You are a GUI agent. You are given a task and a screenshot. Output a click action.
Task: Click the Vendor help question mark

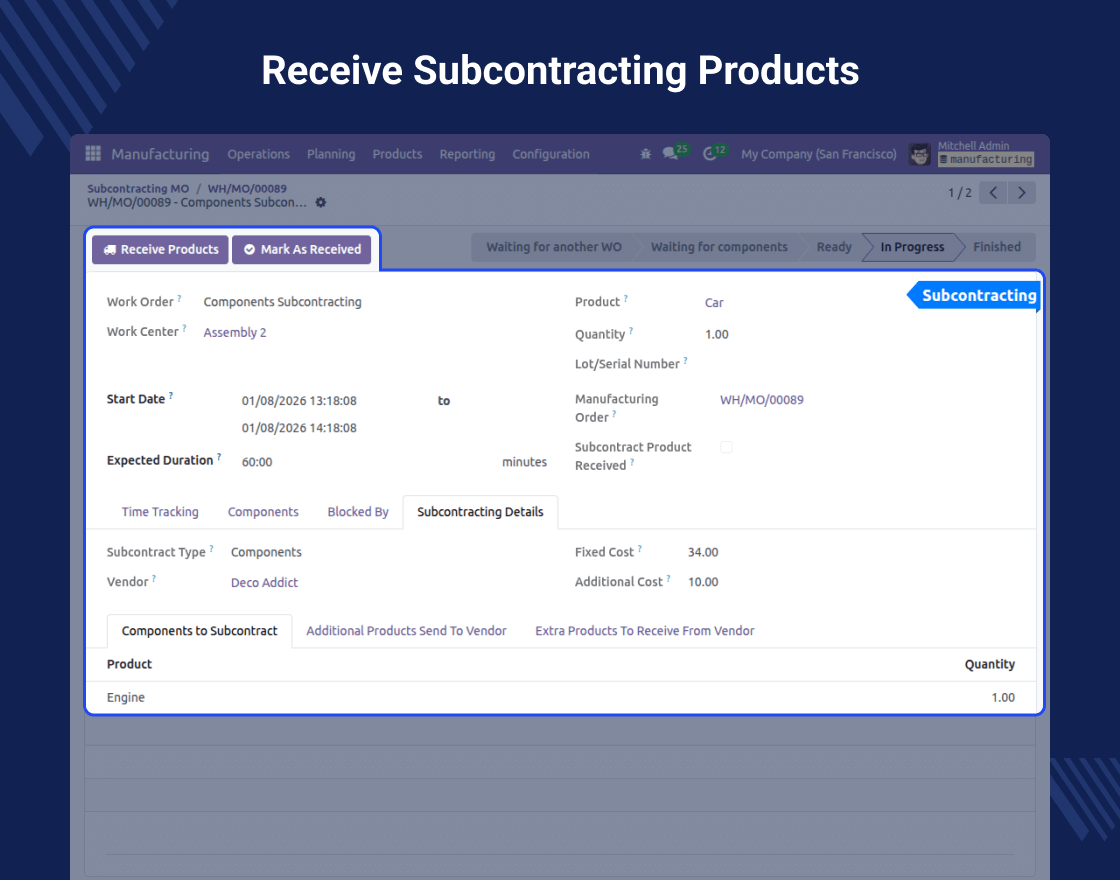154,579
